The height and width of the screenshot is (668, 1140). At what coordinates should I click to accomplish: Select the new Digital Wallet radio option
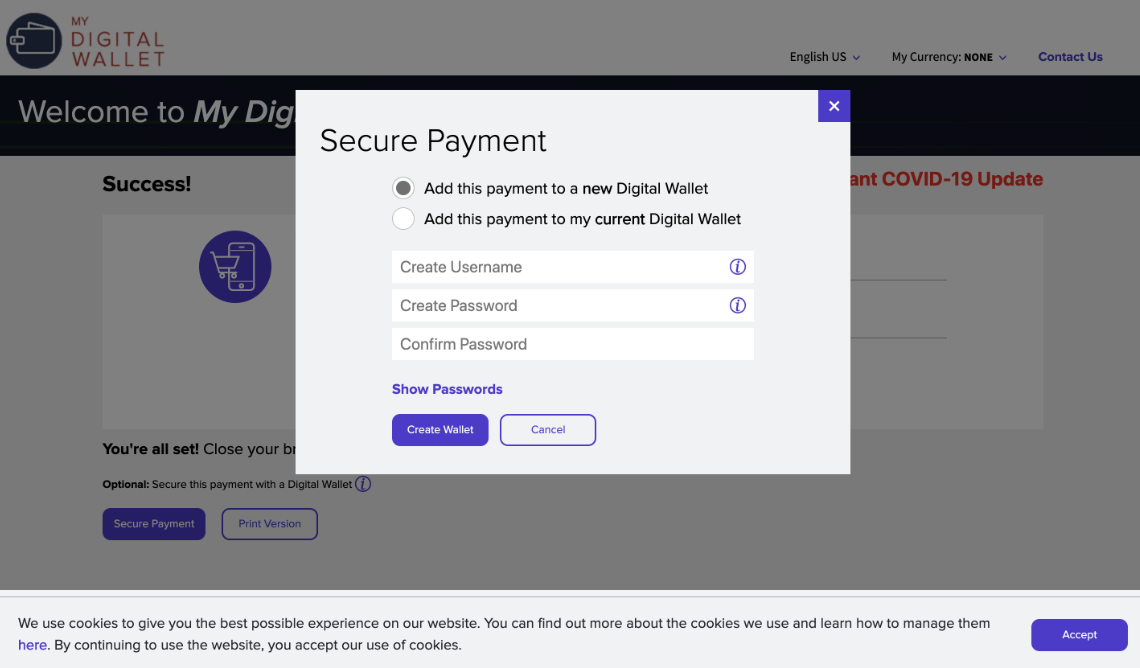click(x=403, y=188)
